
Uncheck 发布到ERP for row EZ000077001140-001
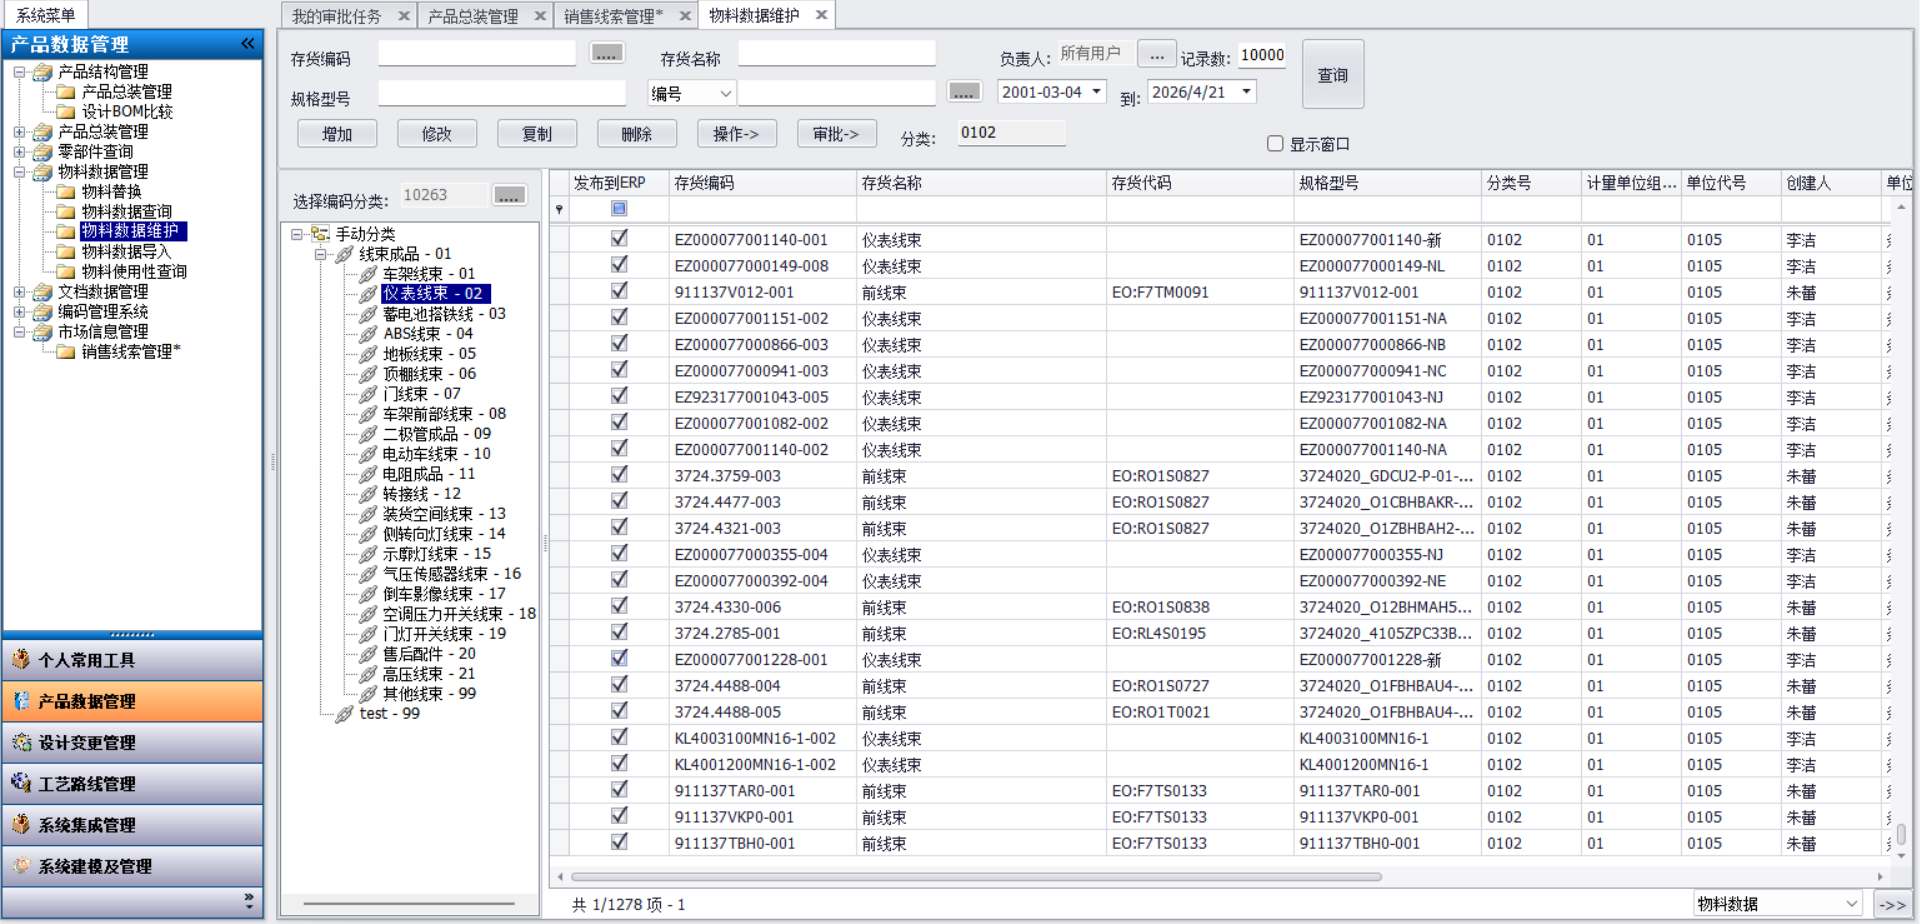(619, 239)
